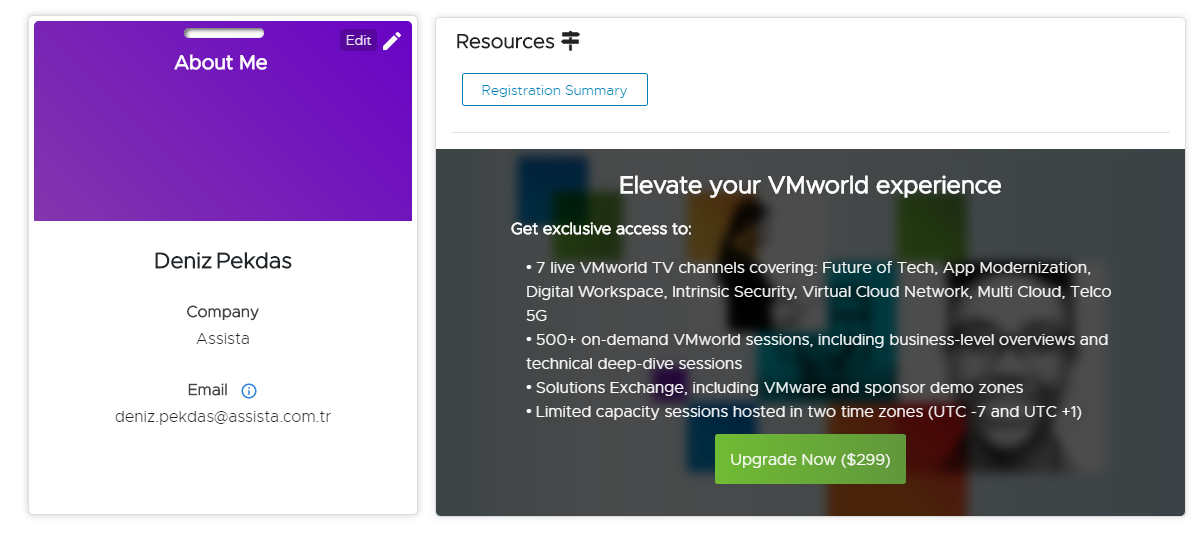This screenshot has height=535, width=1196.
Task: Click the Edit label on the profile banner
Action: pos(358,41)
